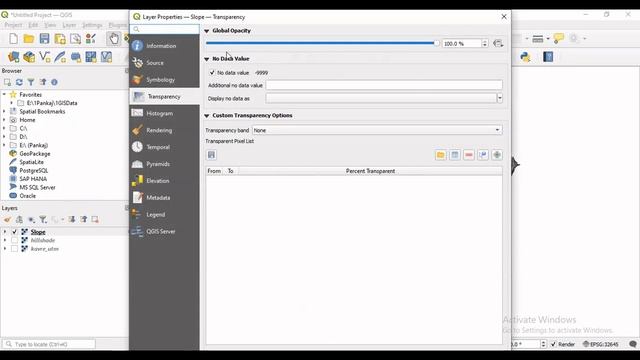Viewport: 640px width, 360px height.
Task: Click the Open Project folder icon
Action: 29,39
